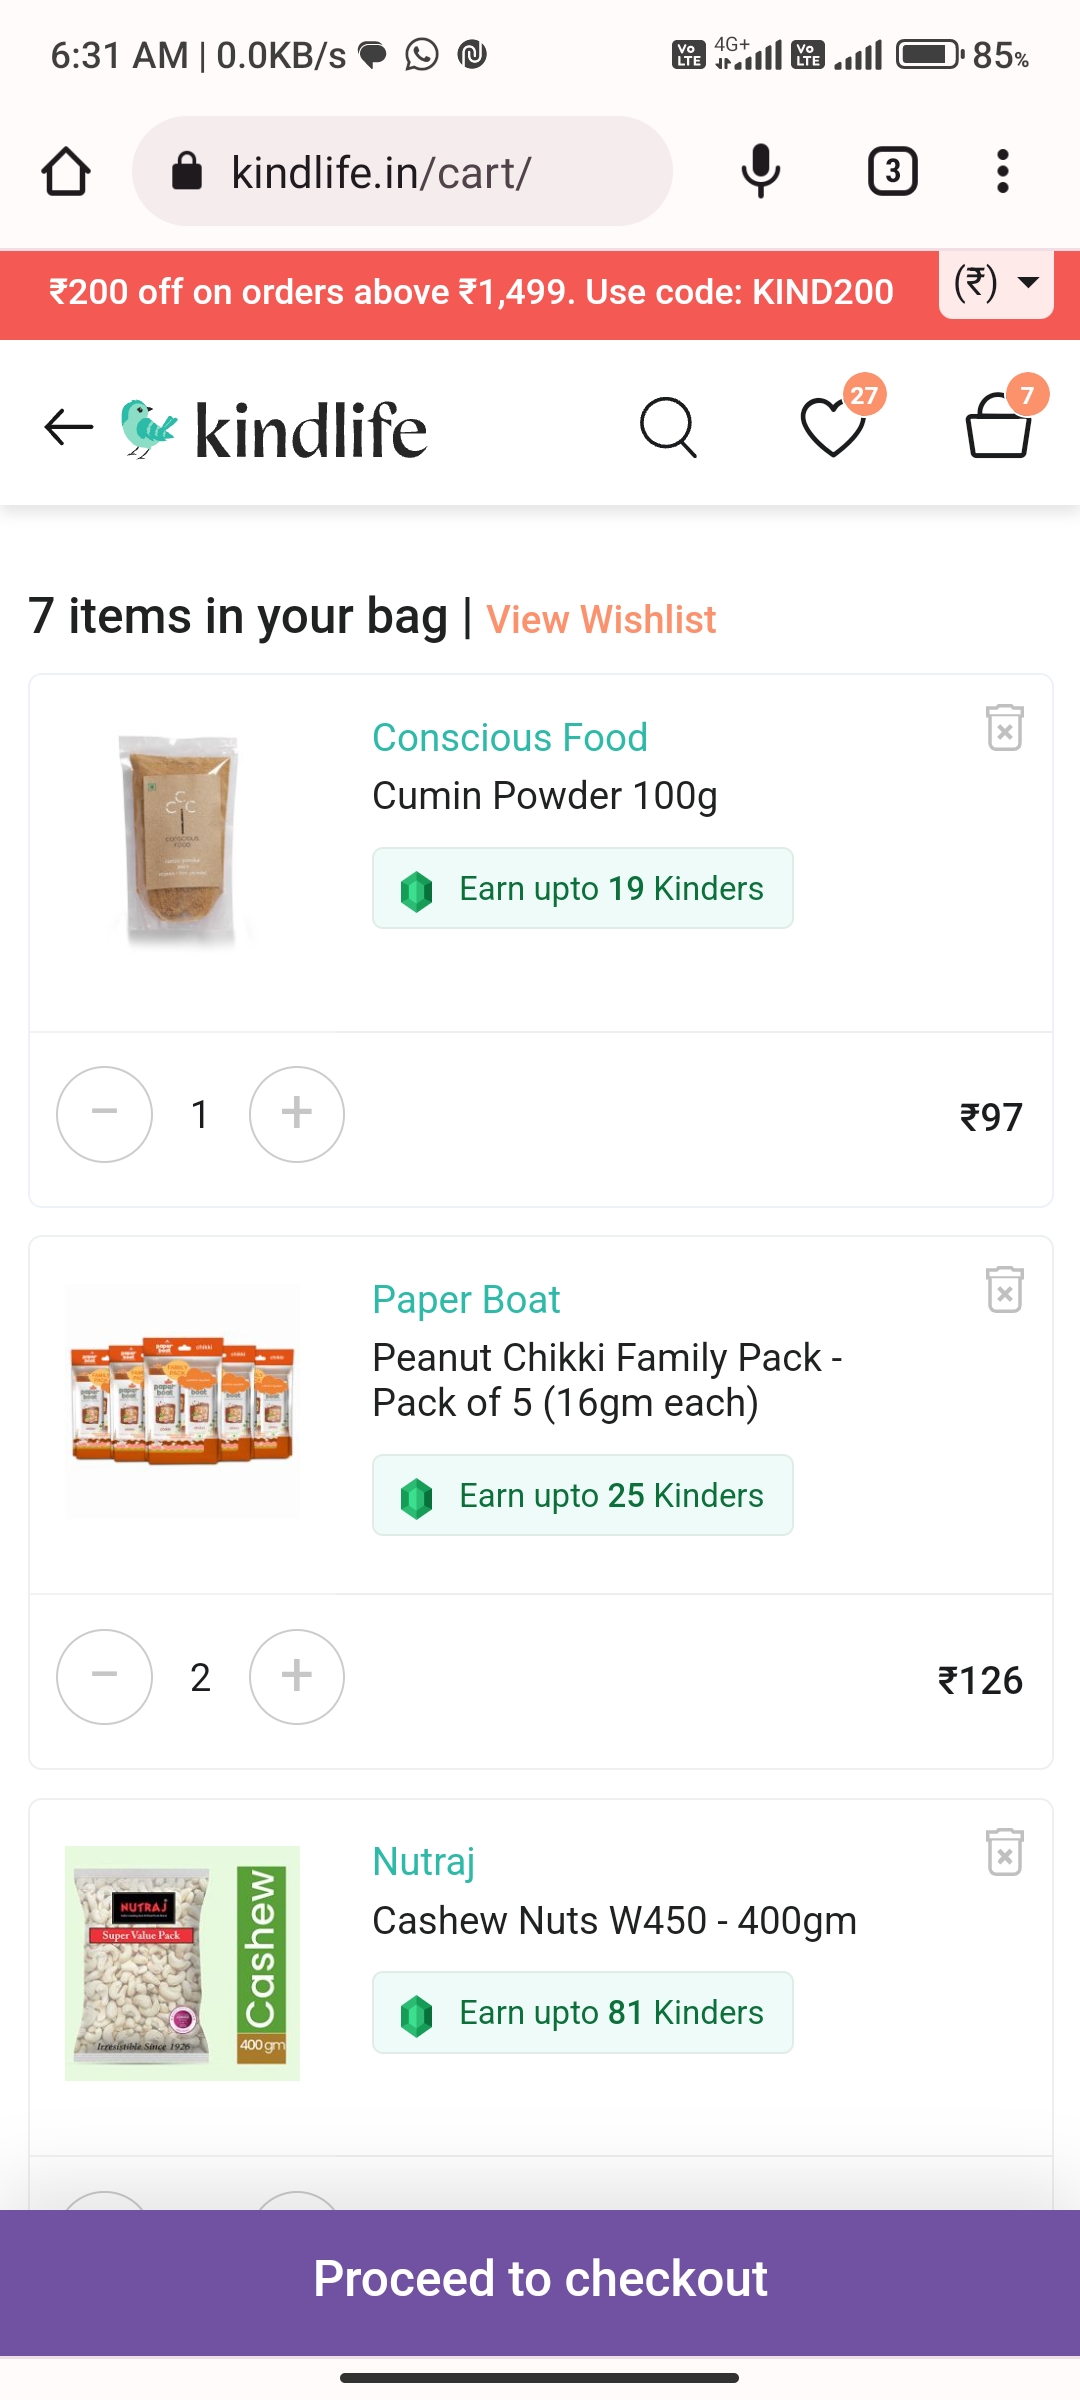Viewport: 1080px width, 2400px height.
Task: Decrease Cumin Powder quantity with minus
Action: pos(105,1114)
